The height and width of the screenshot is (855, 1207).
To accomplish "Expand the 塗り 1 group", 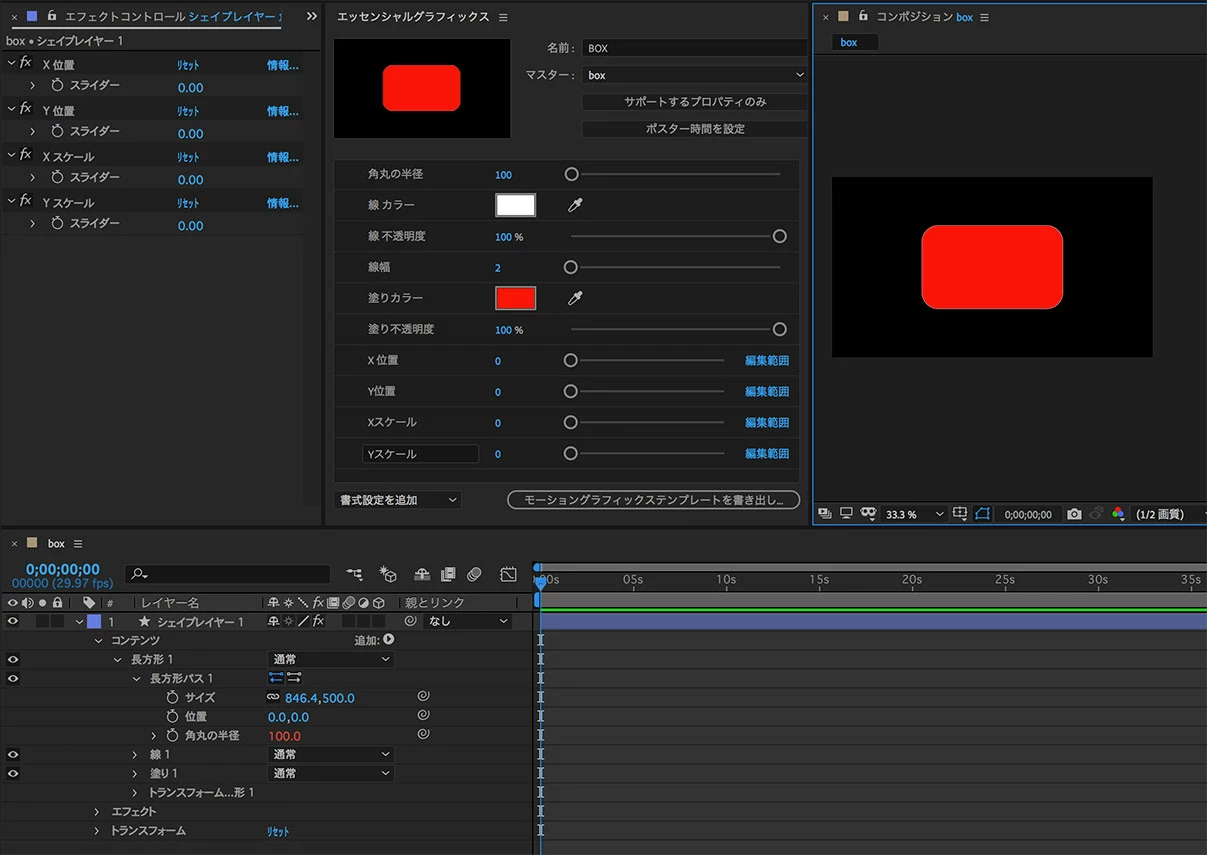I will pyautogui.click(x=135, y=773).
